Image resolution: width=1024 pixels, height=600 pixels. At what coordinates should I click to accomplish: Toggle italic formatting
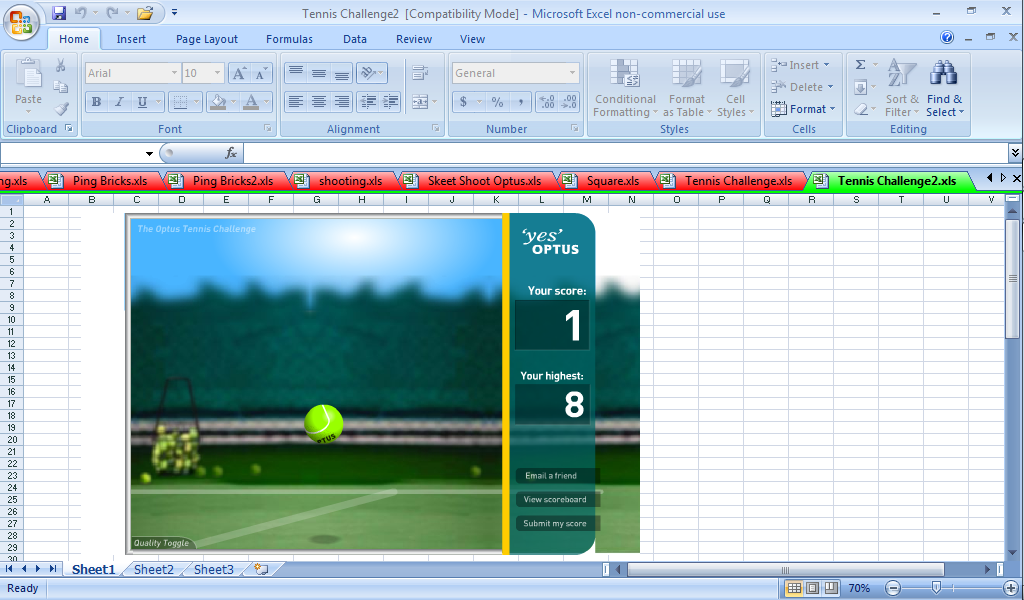pyautogui.click(x=119, y=102)
